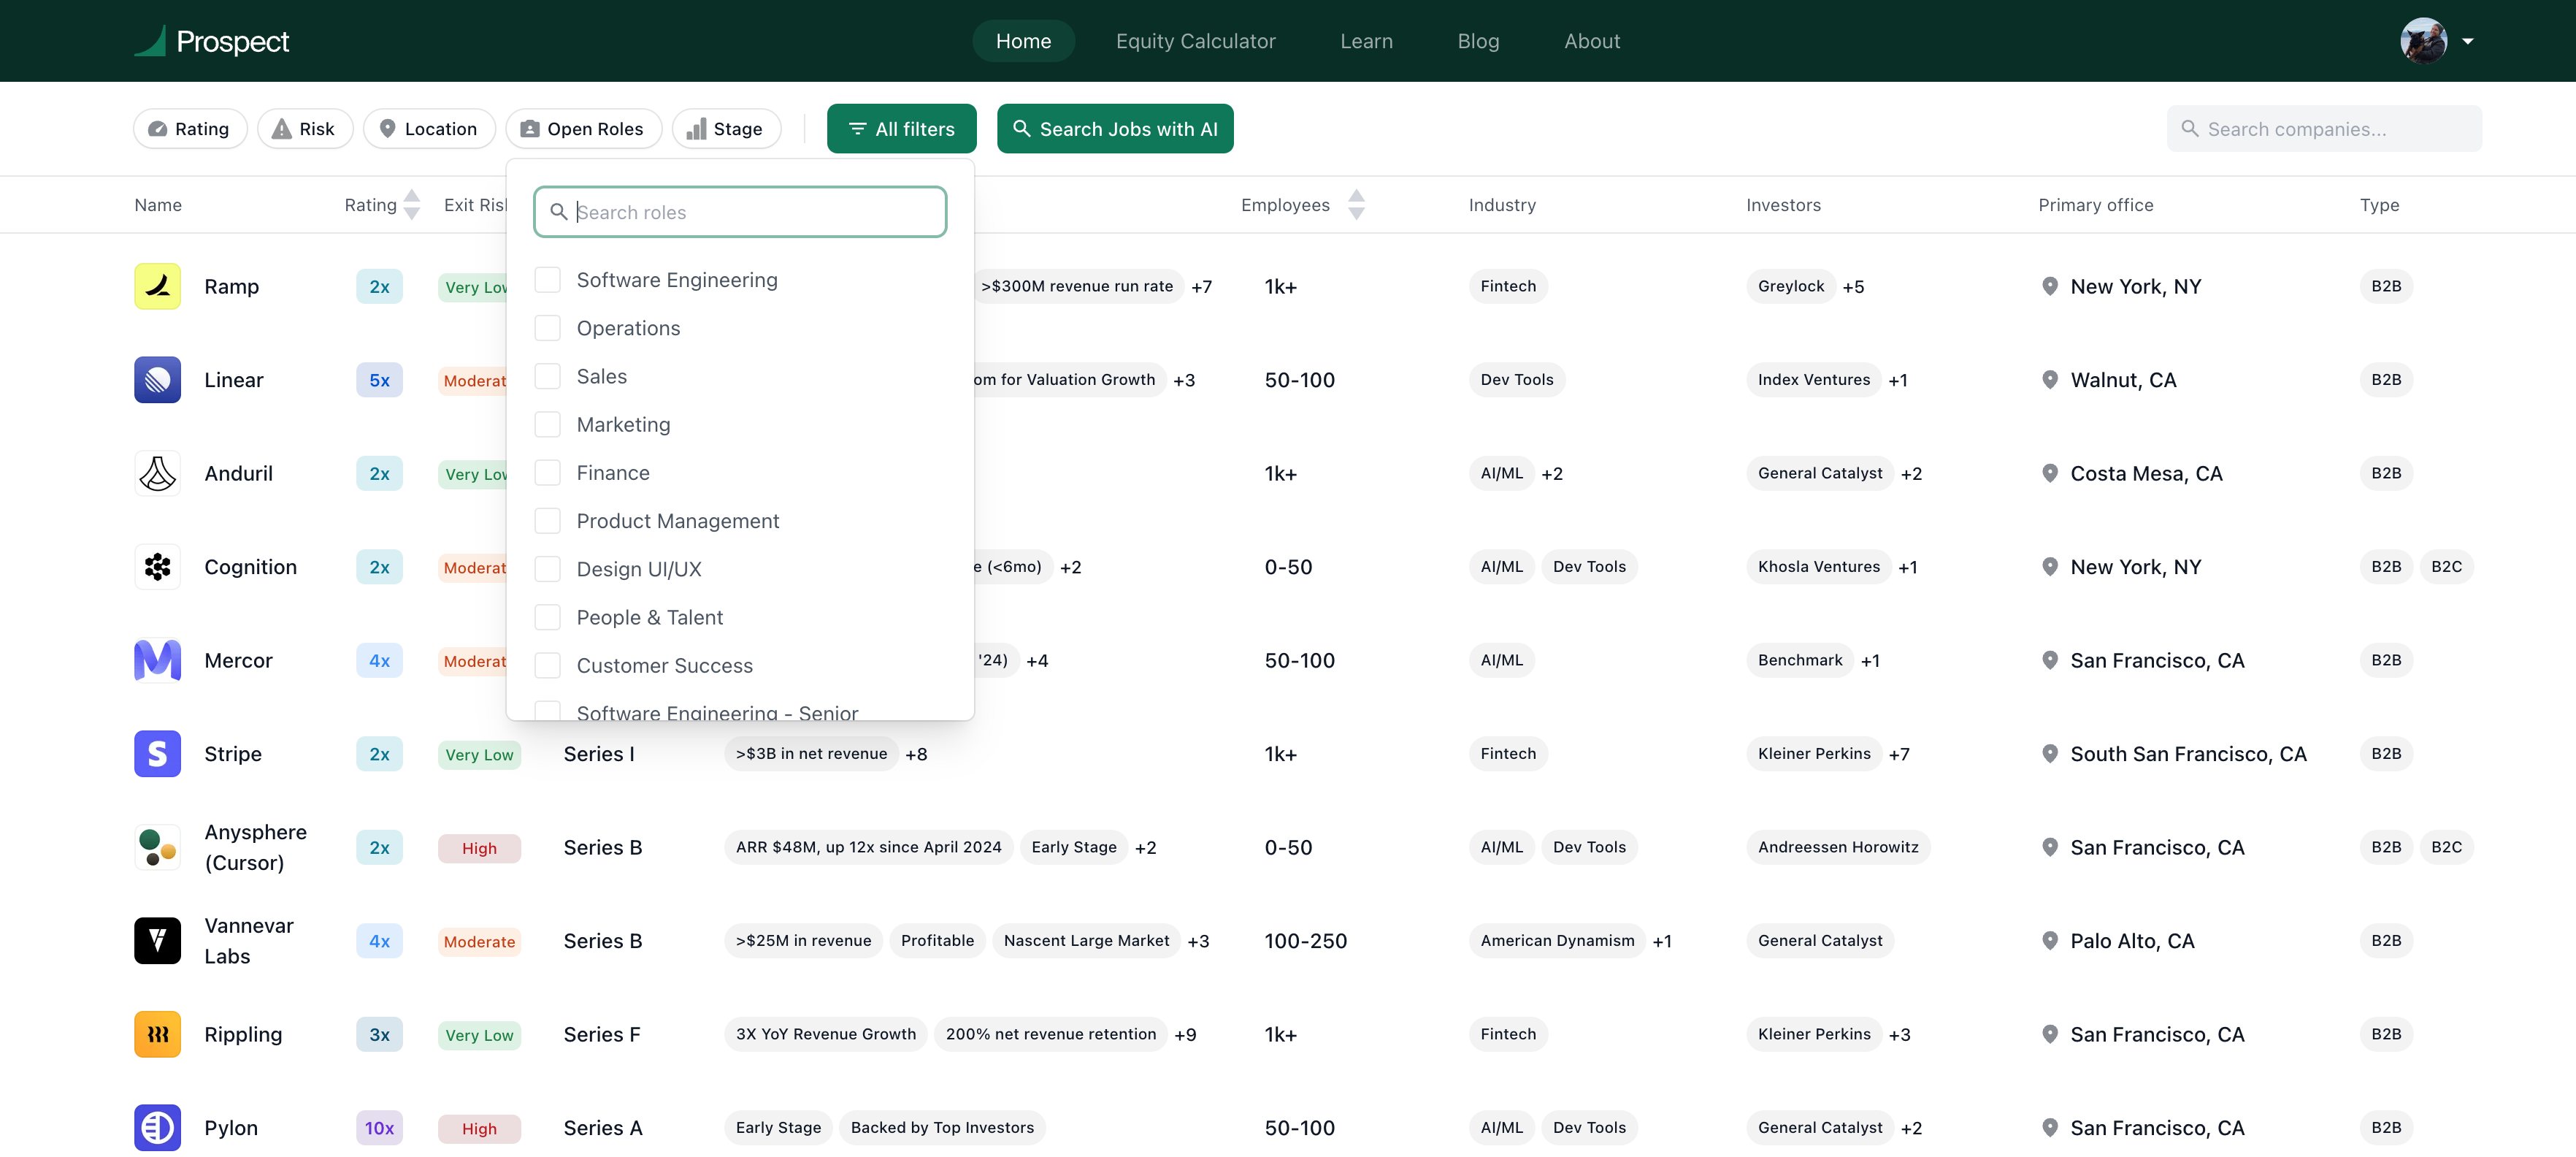Click the Rating column sort arrows

411,205
